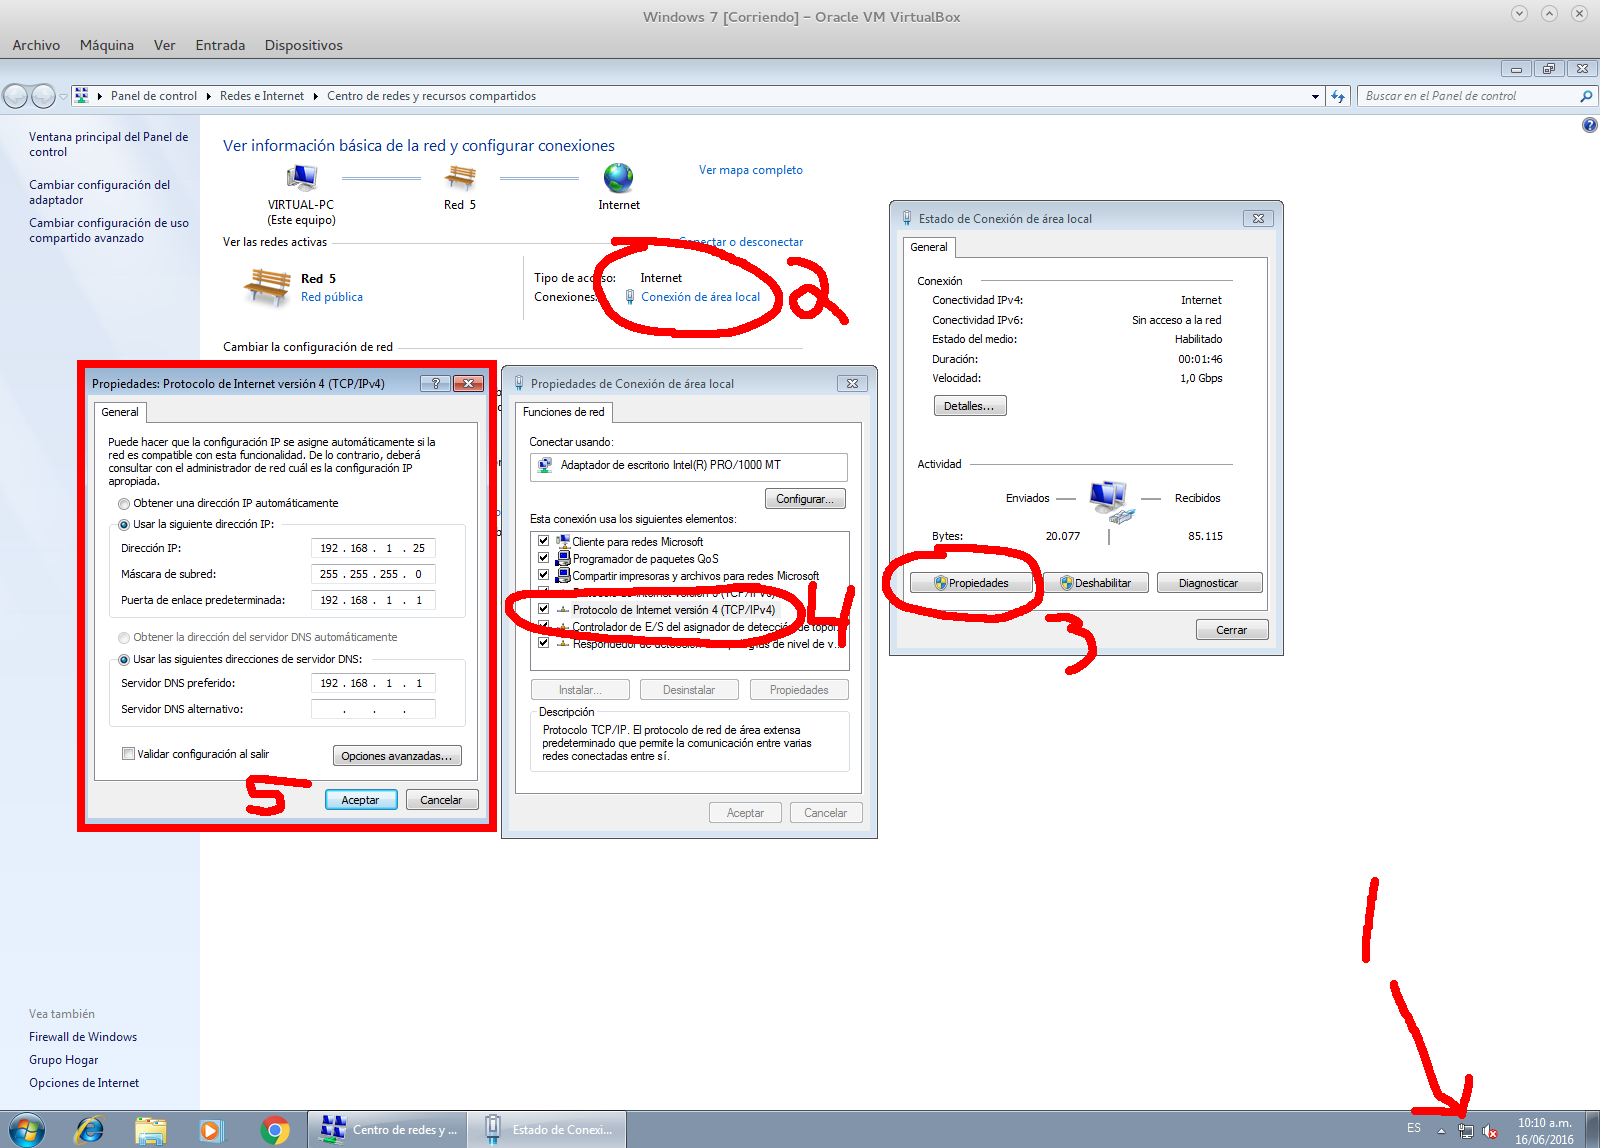Viewport: 1600px width, 1148px height.
Task: Click the network icon in the system tray
Action: (x=1466, y=1131)
